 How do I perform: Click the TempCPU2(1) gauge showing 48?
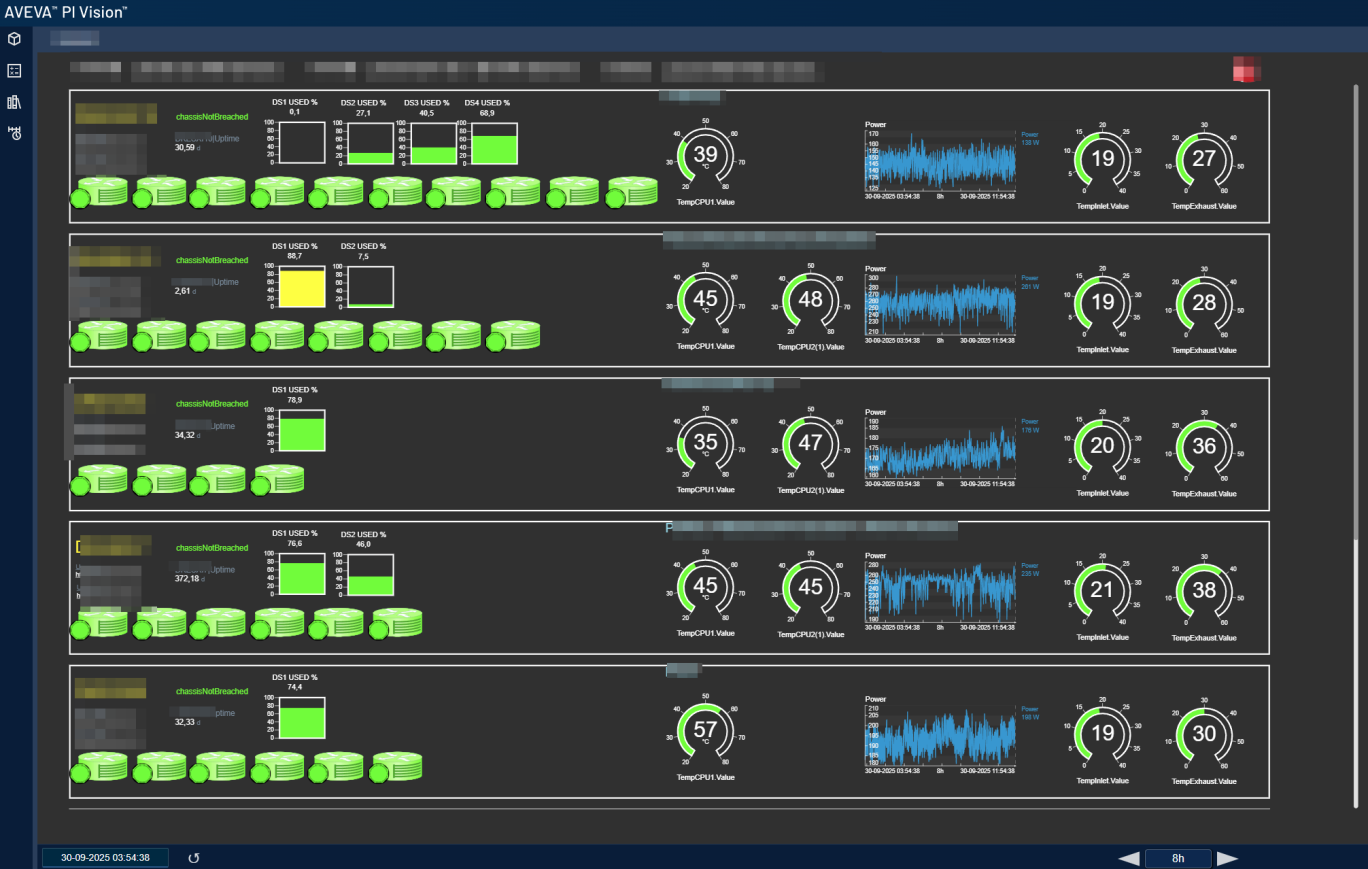point(810,299)
